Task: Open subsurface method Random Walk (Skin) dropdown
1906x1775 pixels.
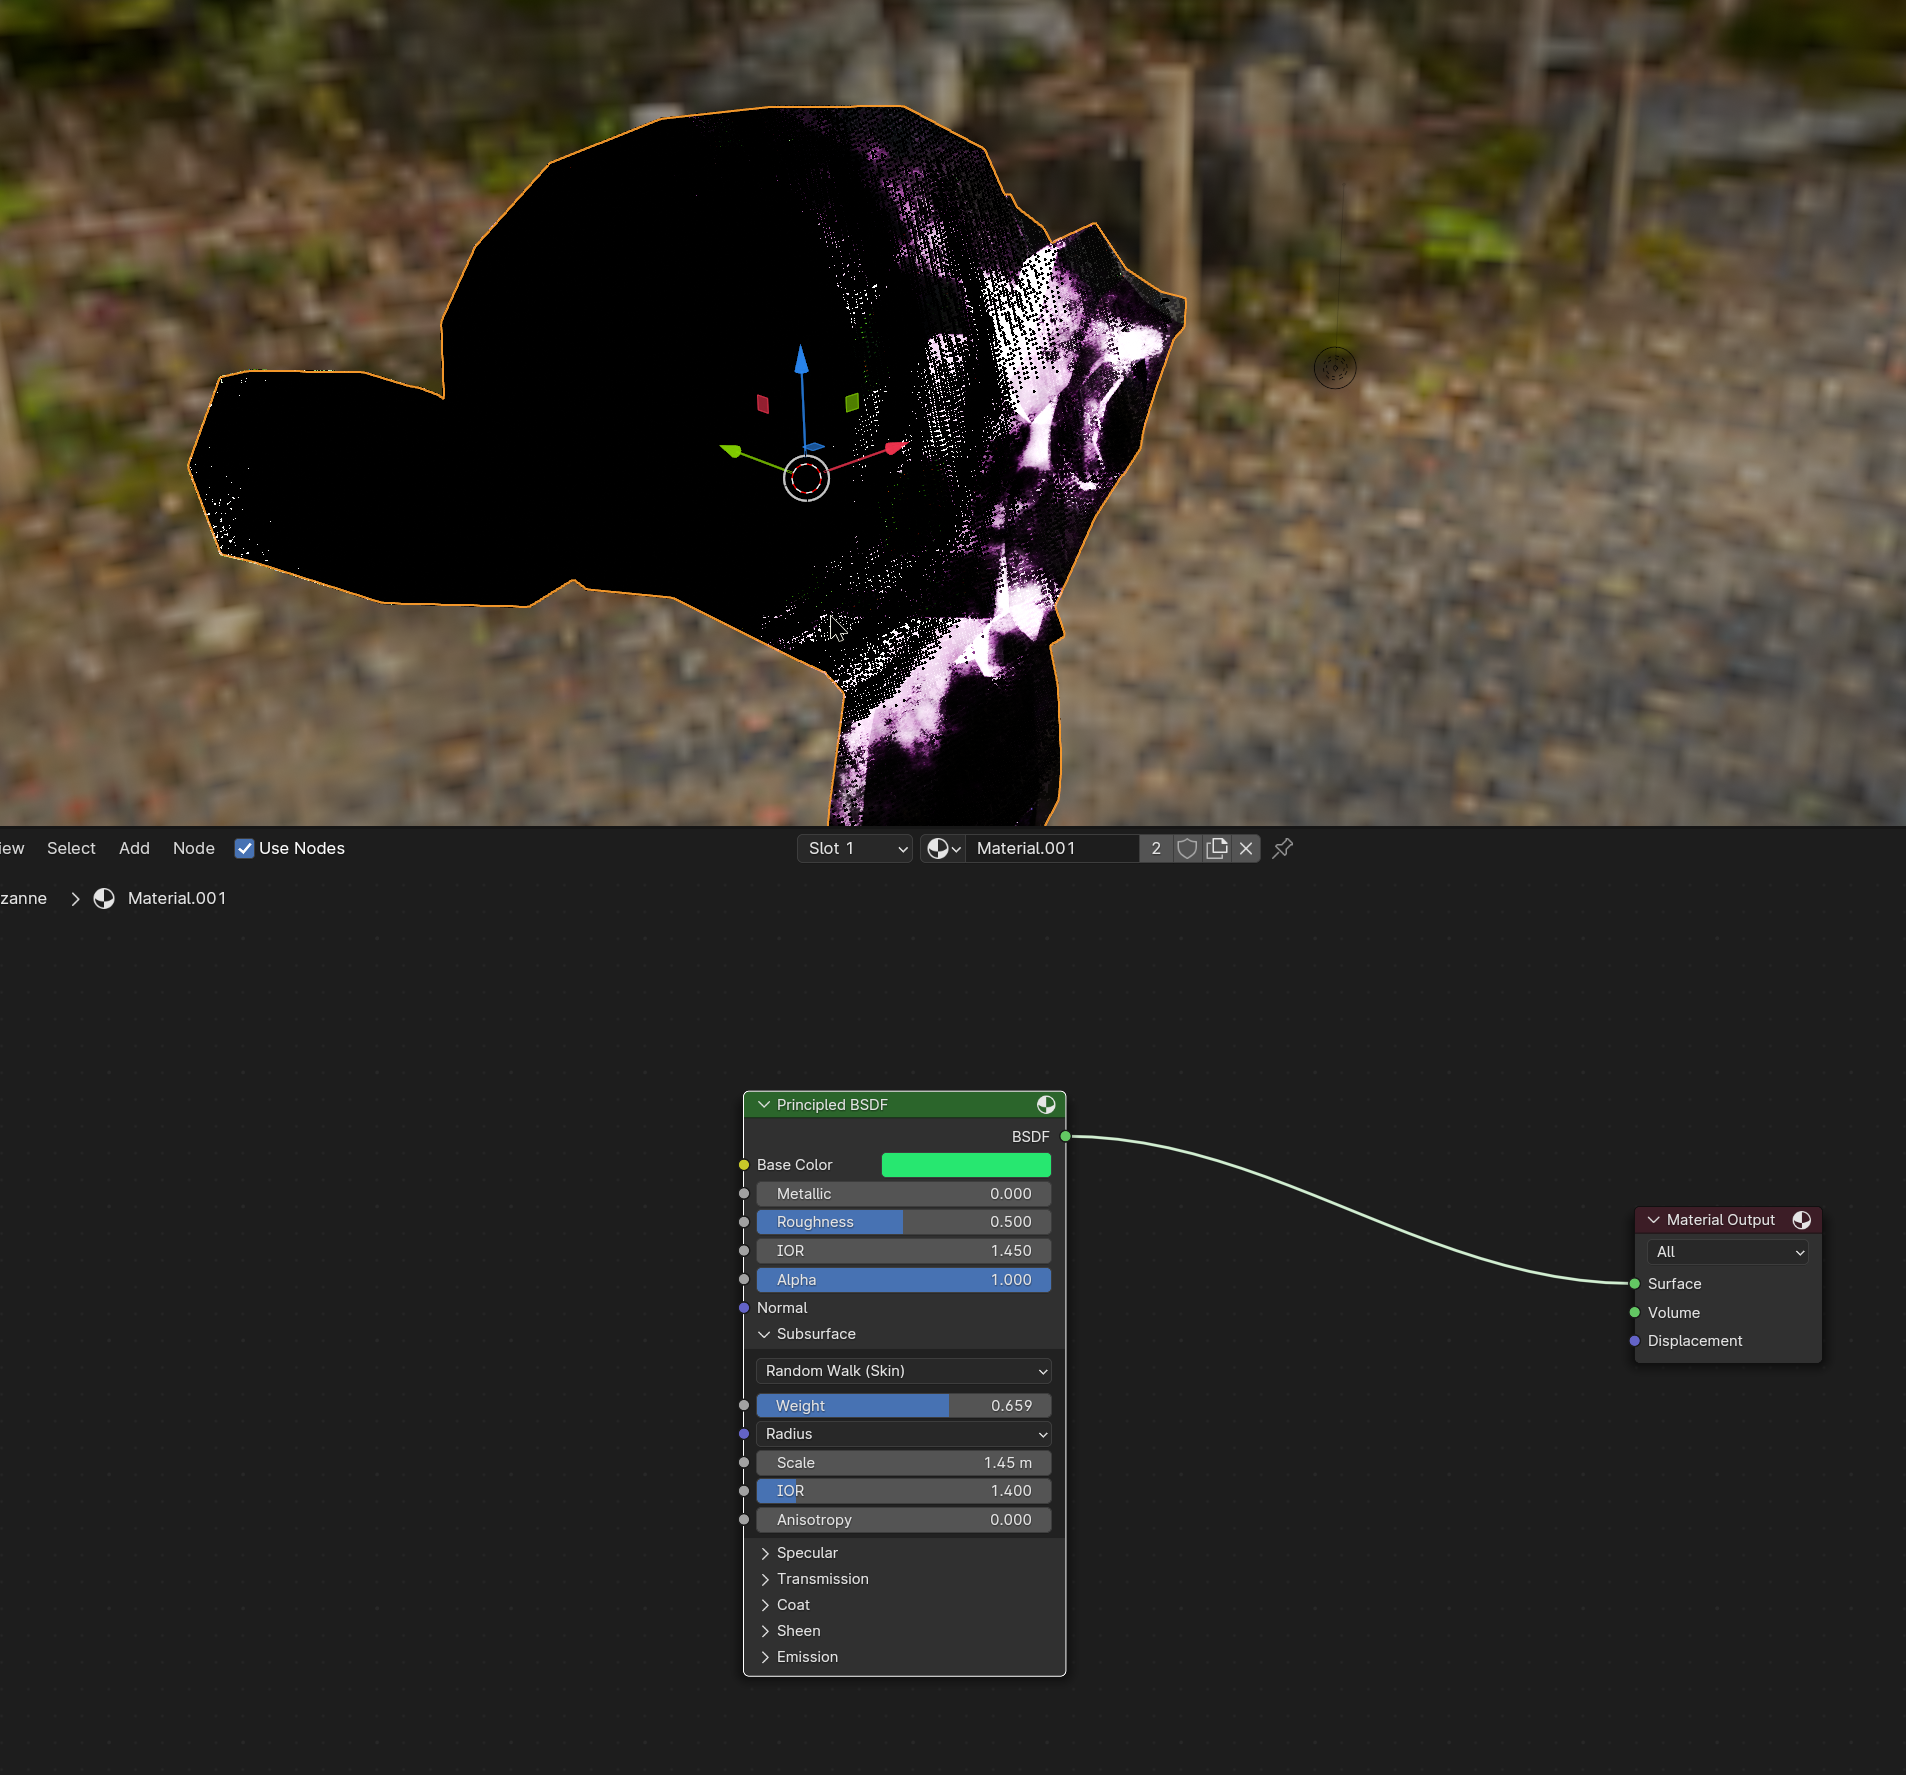Action: click(x=904, y=1371)
